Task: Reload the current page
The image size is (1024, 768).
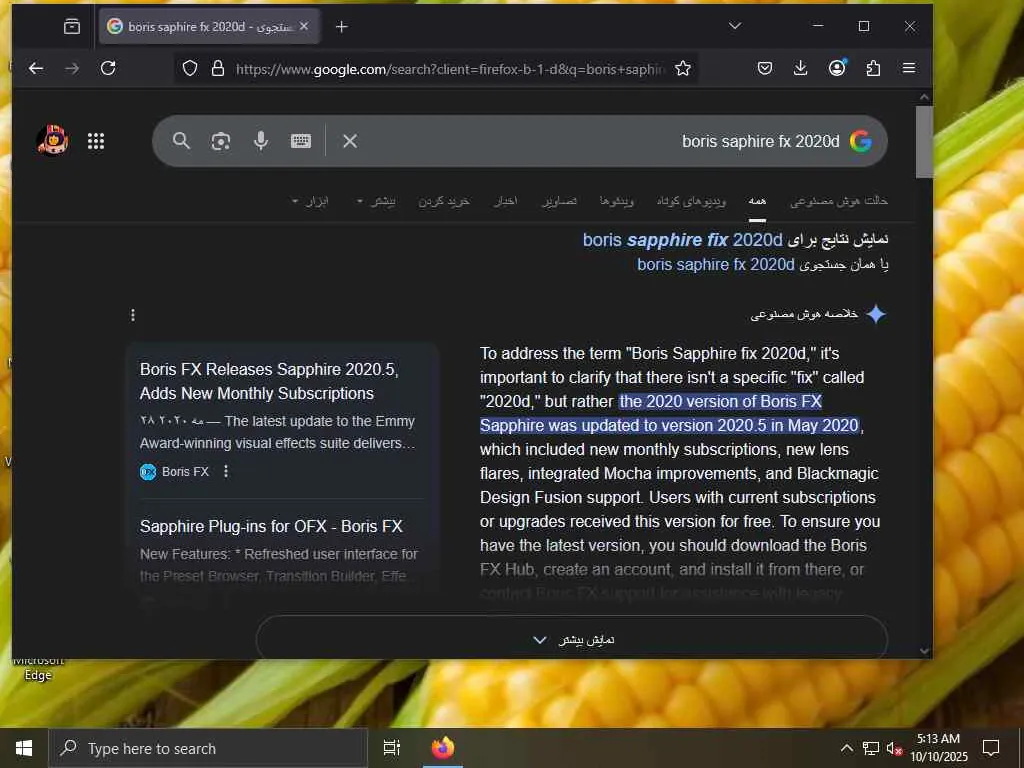Action: [108, 69]
